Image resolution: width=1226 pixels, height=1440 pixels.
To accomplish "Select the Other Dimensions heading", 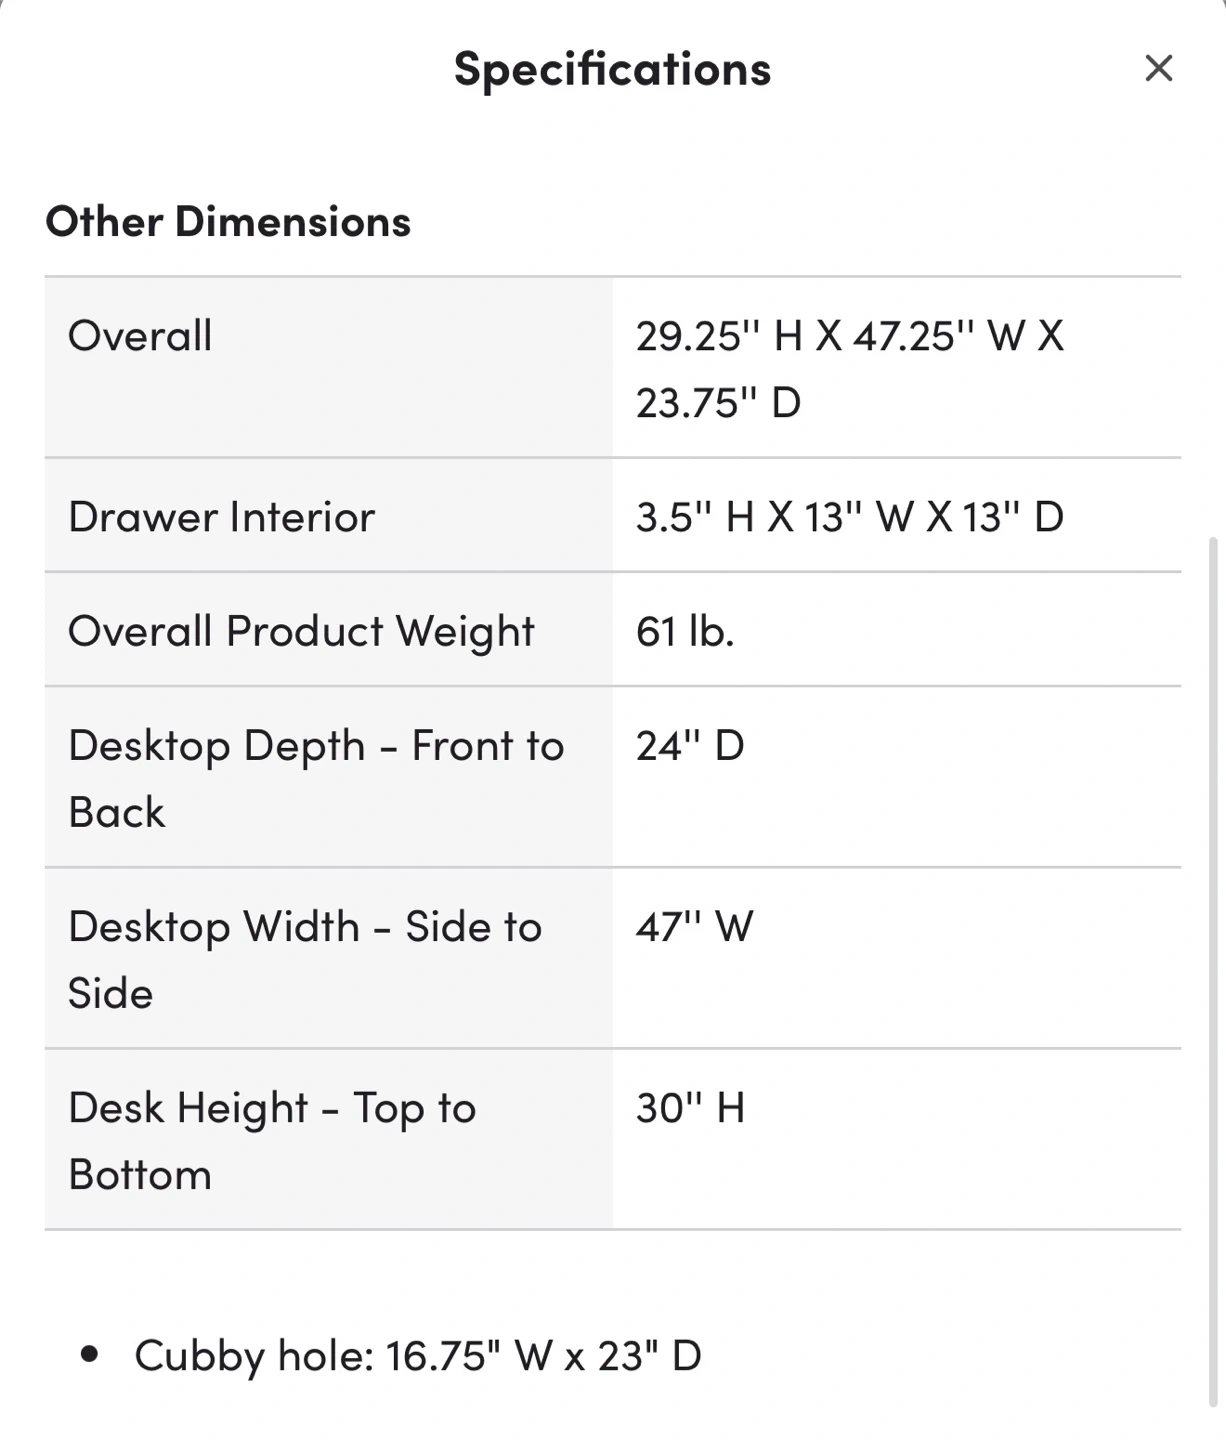I will (228, 221).
